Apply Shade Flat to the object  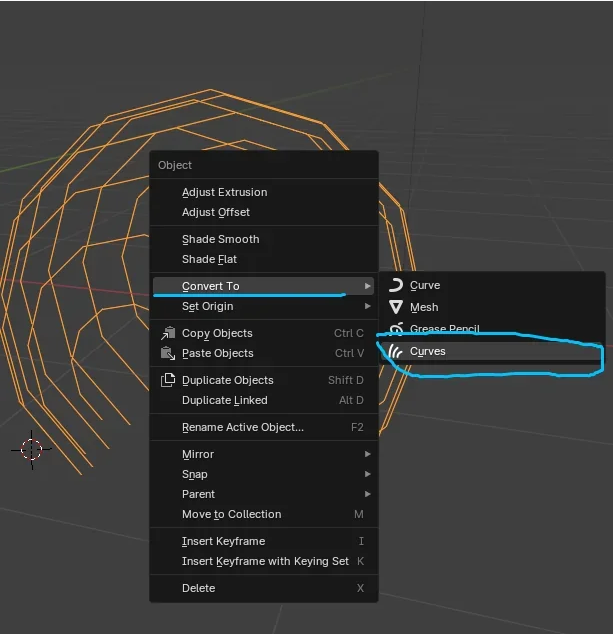[x=264, y=259]
